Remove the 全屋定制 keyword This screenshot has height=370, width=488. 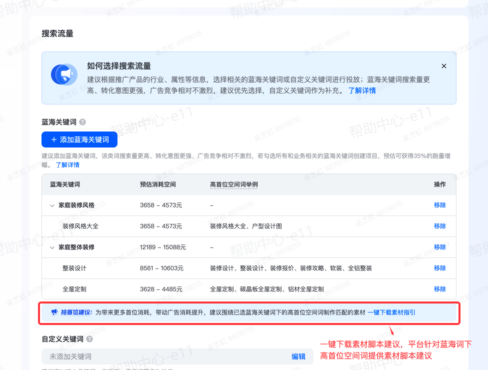pyautogui.click(x=440, y=289)
